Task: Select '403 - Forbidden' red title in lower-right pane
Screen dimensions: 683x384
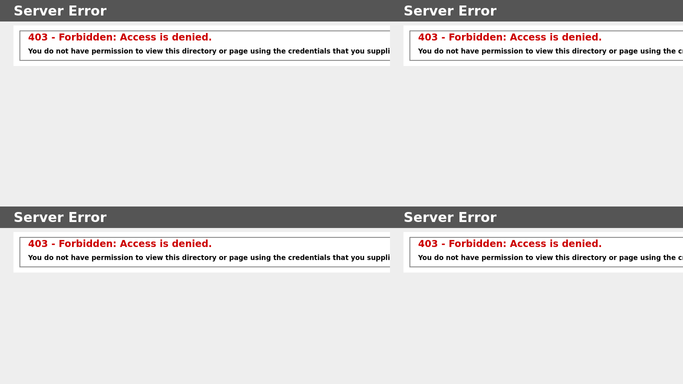Action: (x=510, y=243)
